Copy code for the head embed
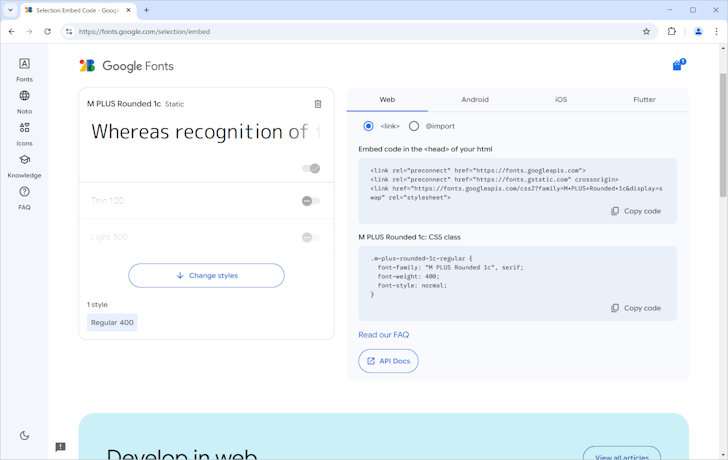 coord(636,211)
